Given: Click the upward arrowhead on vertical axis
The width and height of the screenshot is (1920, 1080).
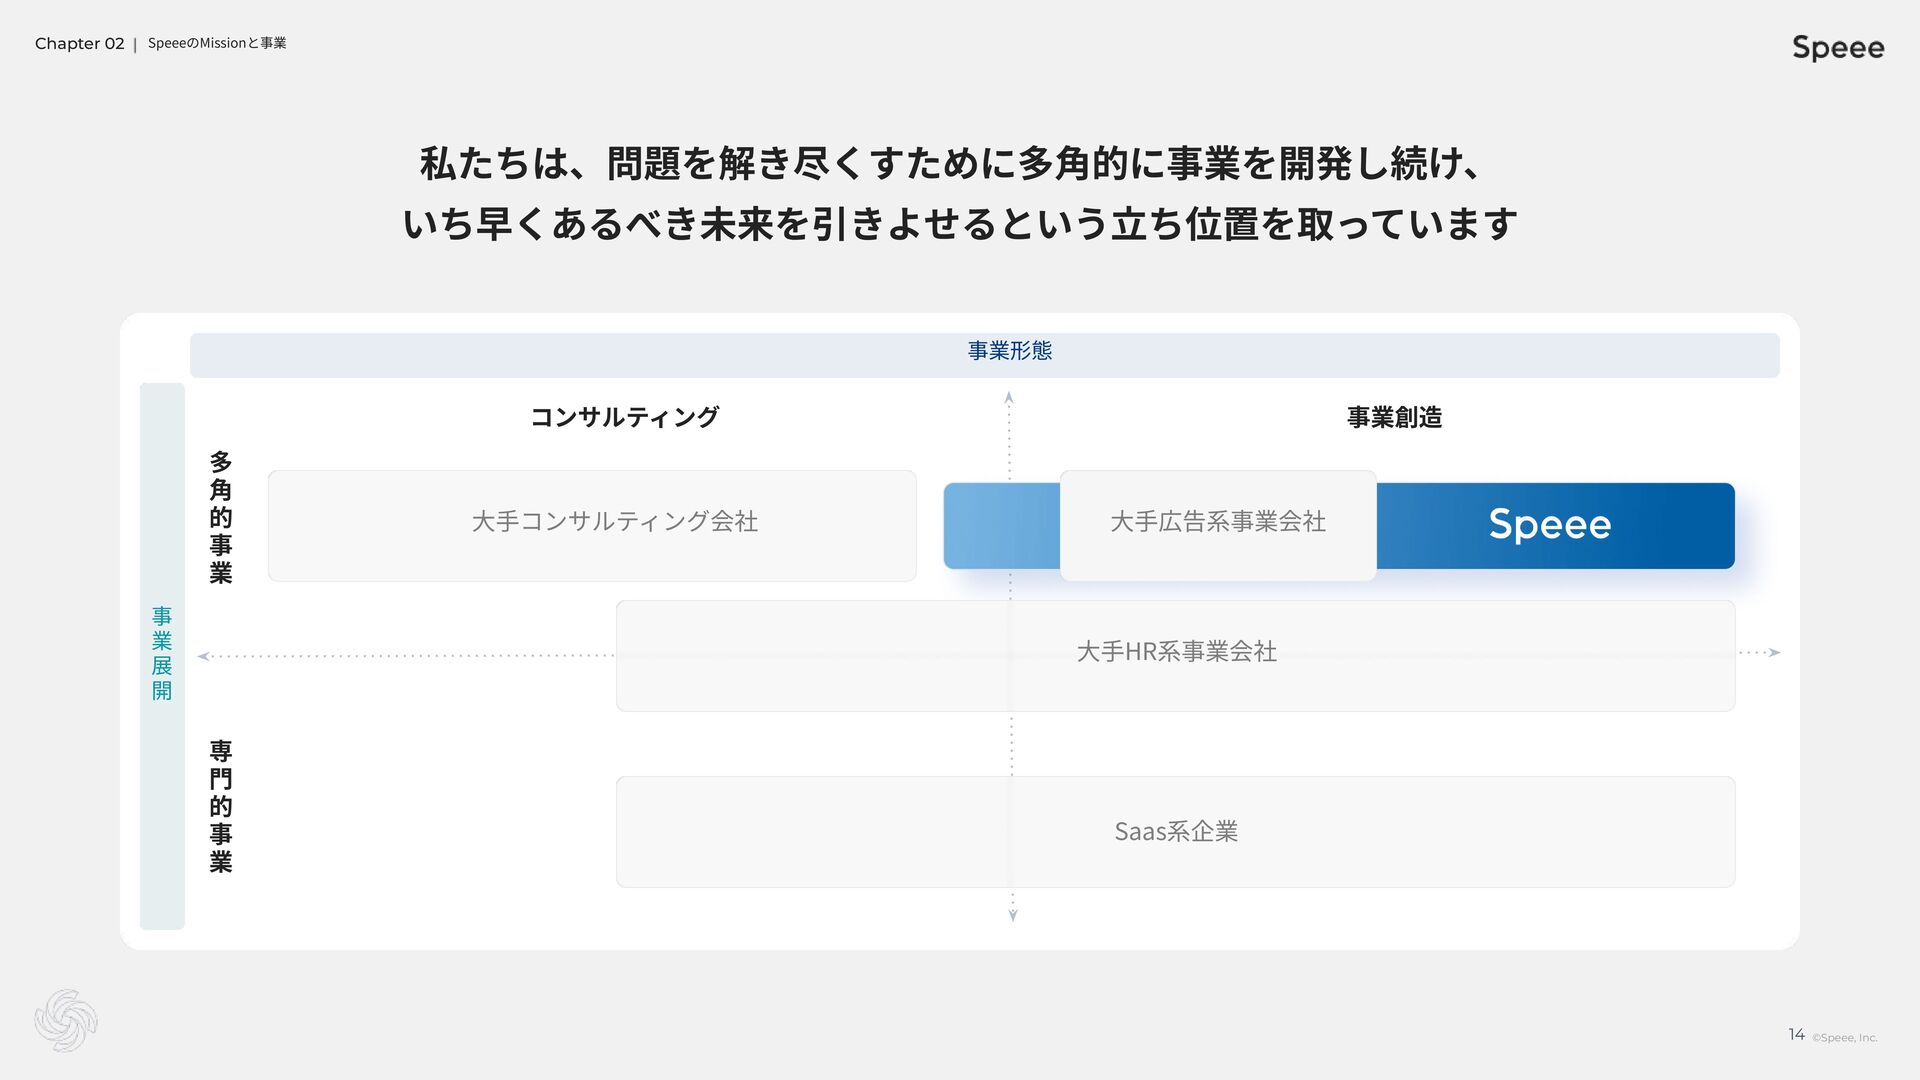Looking at the screenshot, I should [1009, 397].
